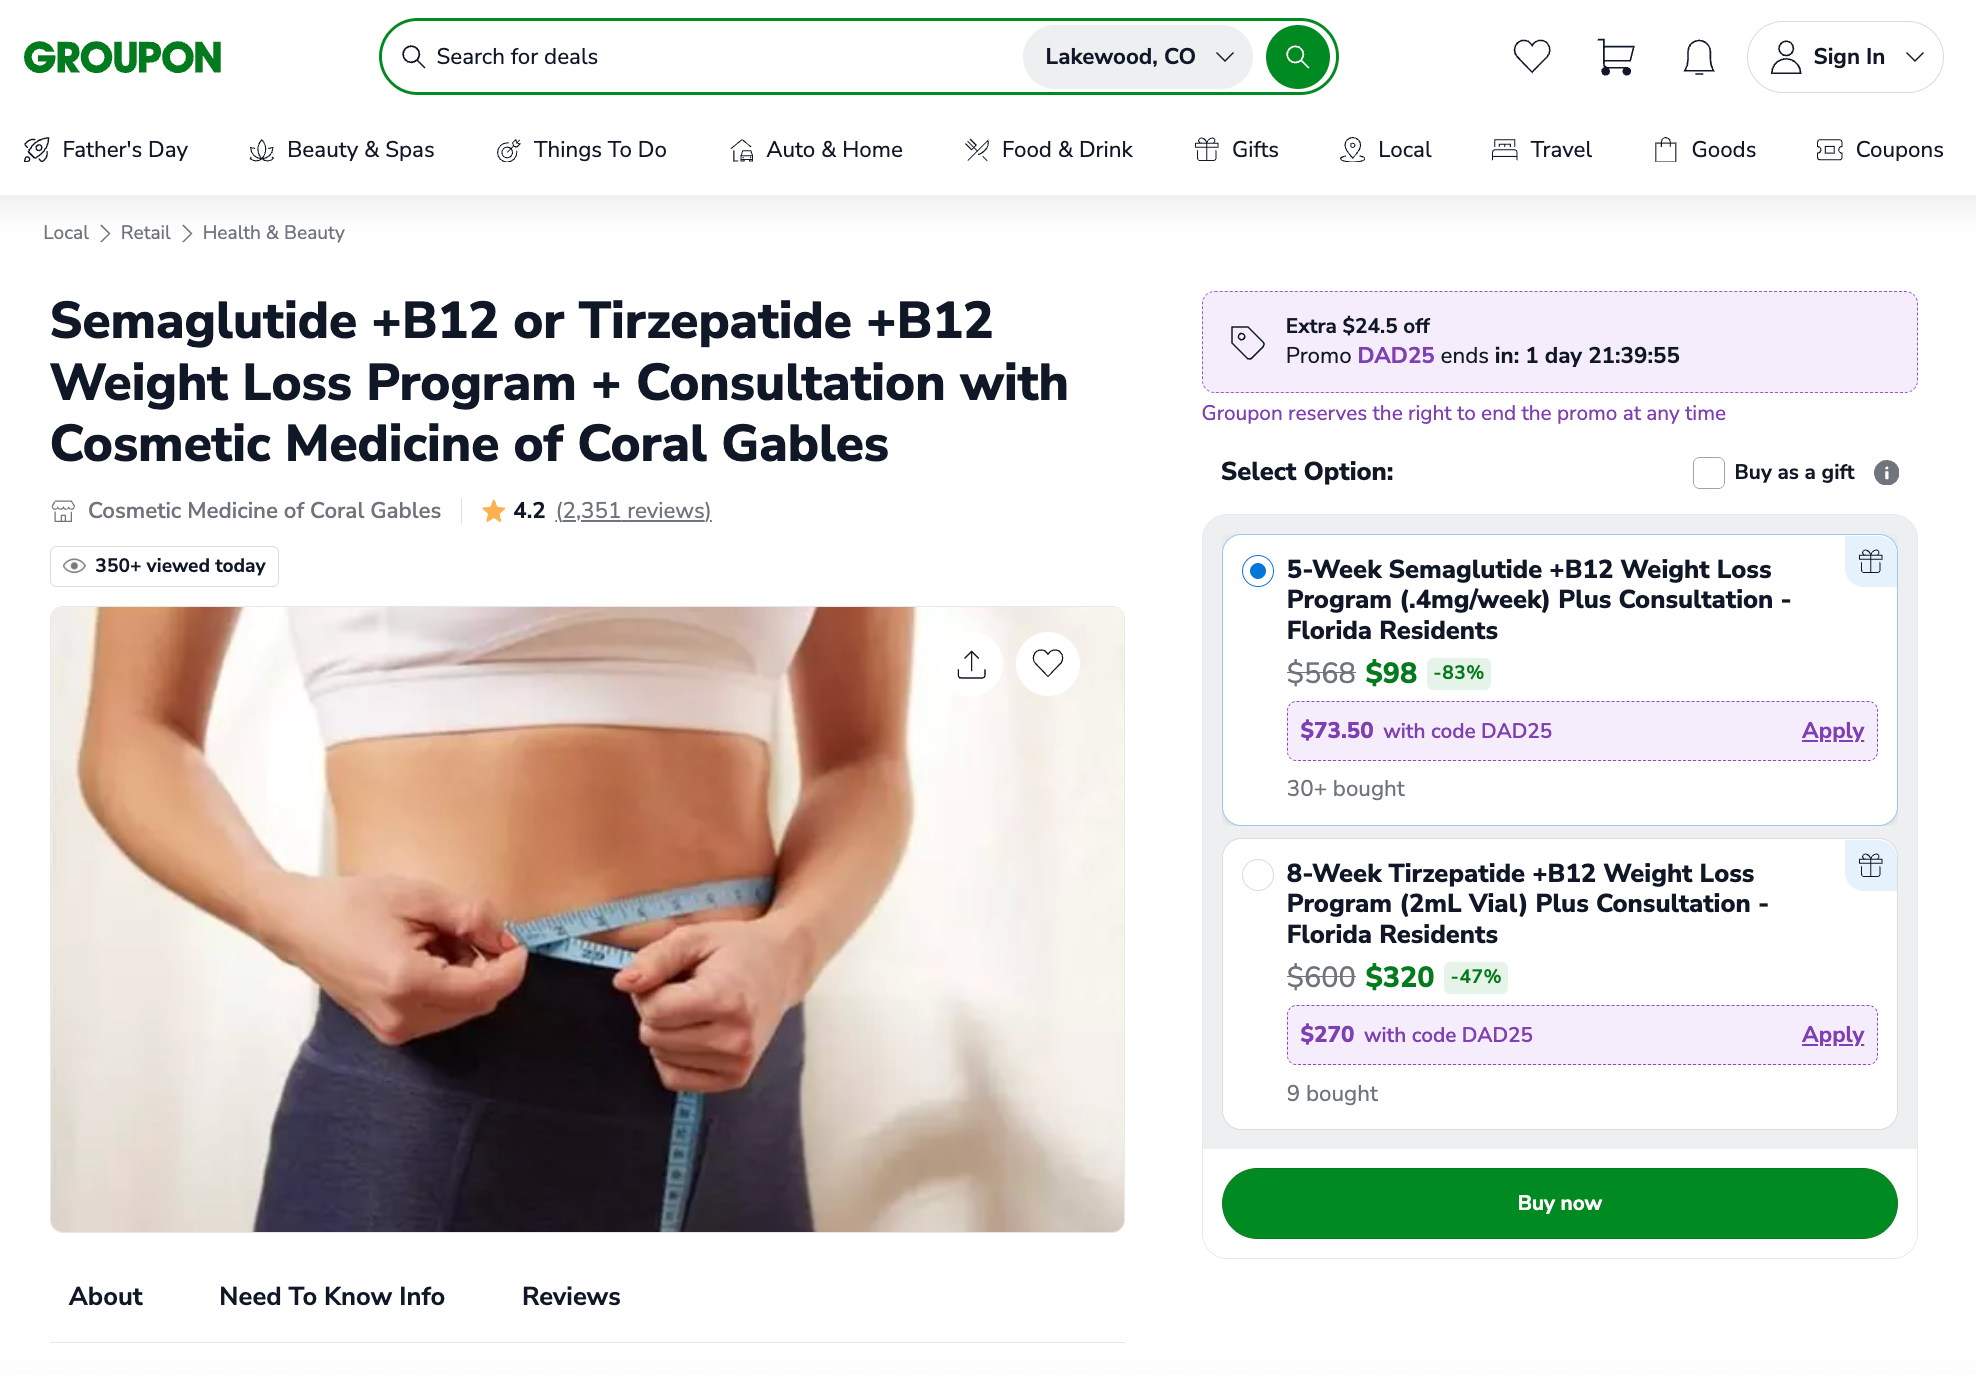Switch to the Need To Know Info tab
Viewport: 1976px width, 1374px height.
click(332, 1296)
